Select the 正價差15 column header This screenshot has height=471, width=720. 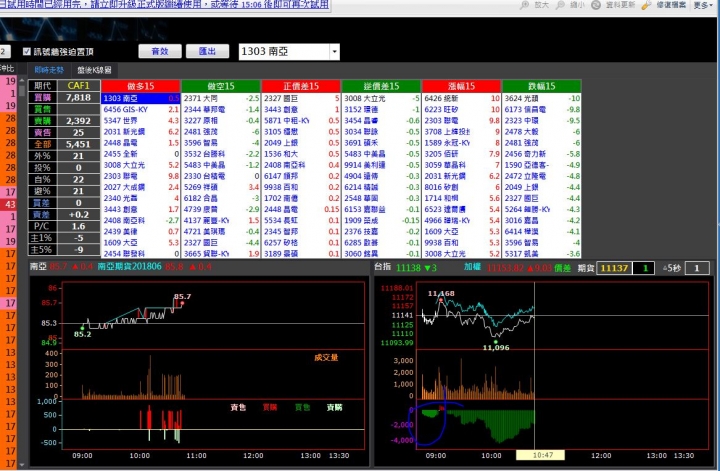coord(301,86)
